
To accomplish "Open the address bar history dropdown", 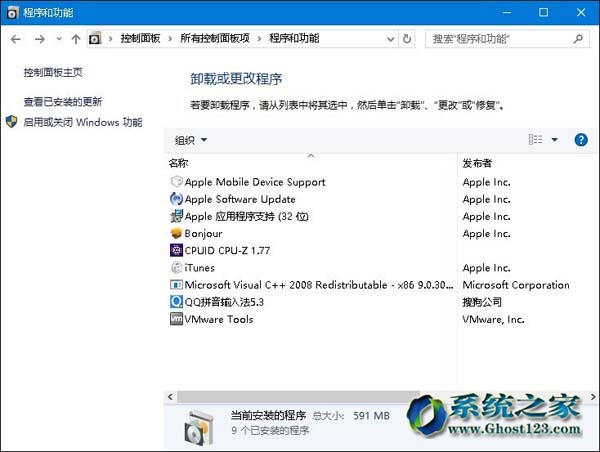I will tap(390, 39).
